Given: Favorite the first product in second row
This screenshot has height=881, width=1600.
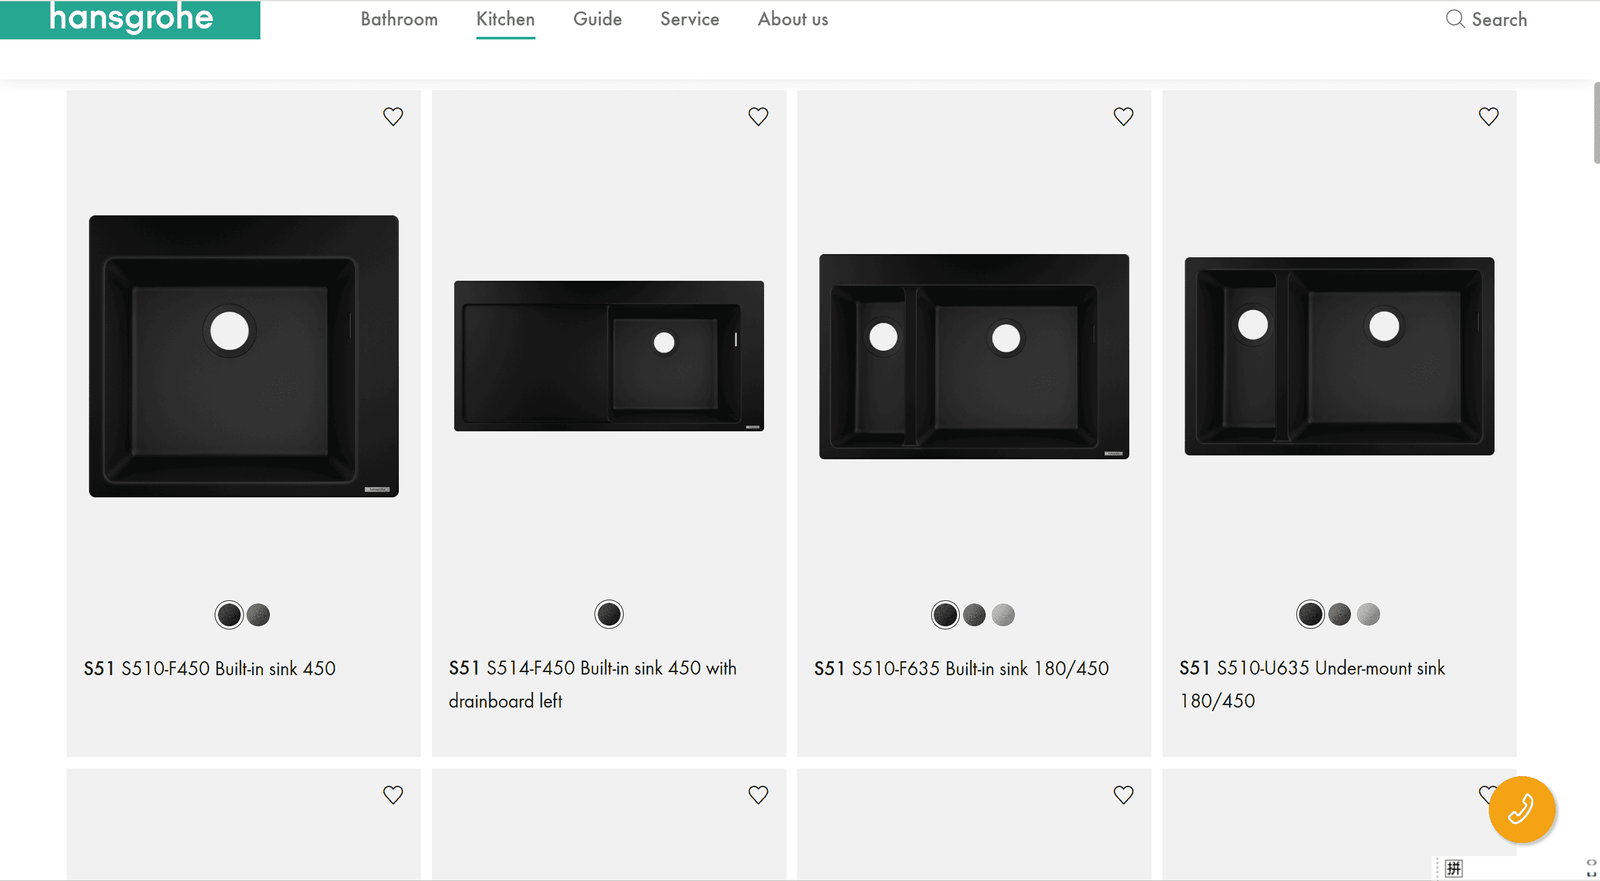Looking at the screenshot, I should click(x=393, y=795).
